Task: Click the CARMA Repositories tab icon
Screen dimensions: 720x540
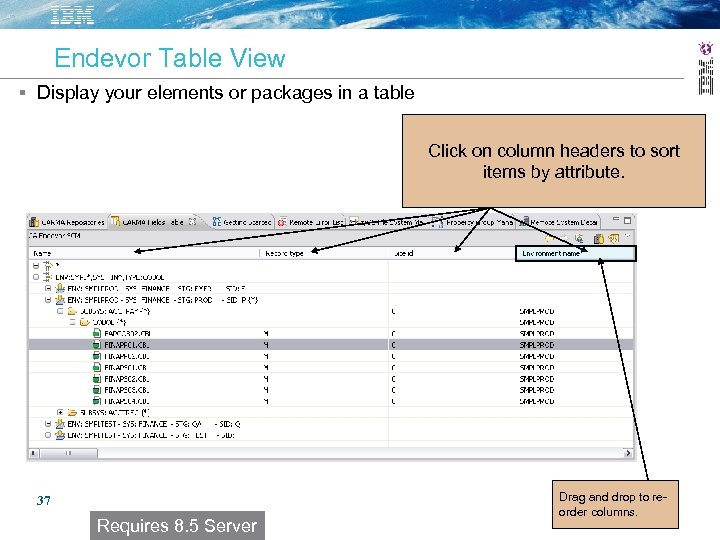Action: [x=34, y=222]
